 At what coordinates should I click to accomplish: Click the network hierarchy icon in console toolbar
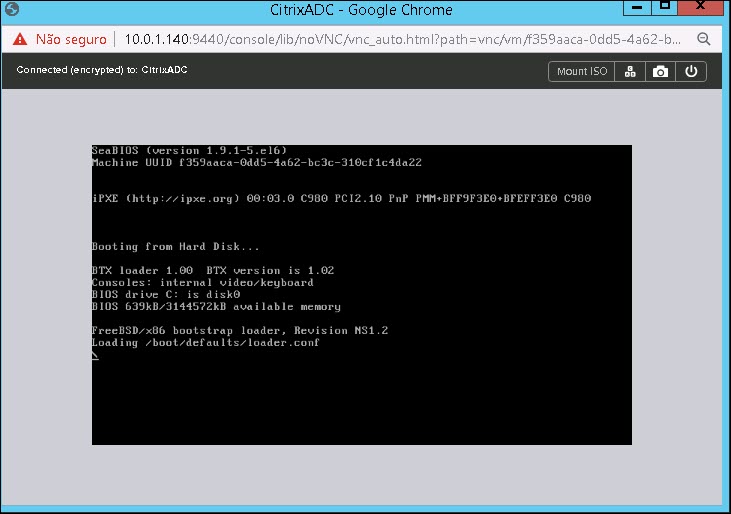pyautogui.click(x=630, y=72)
